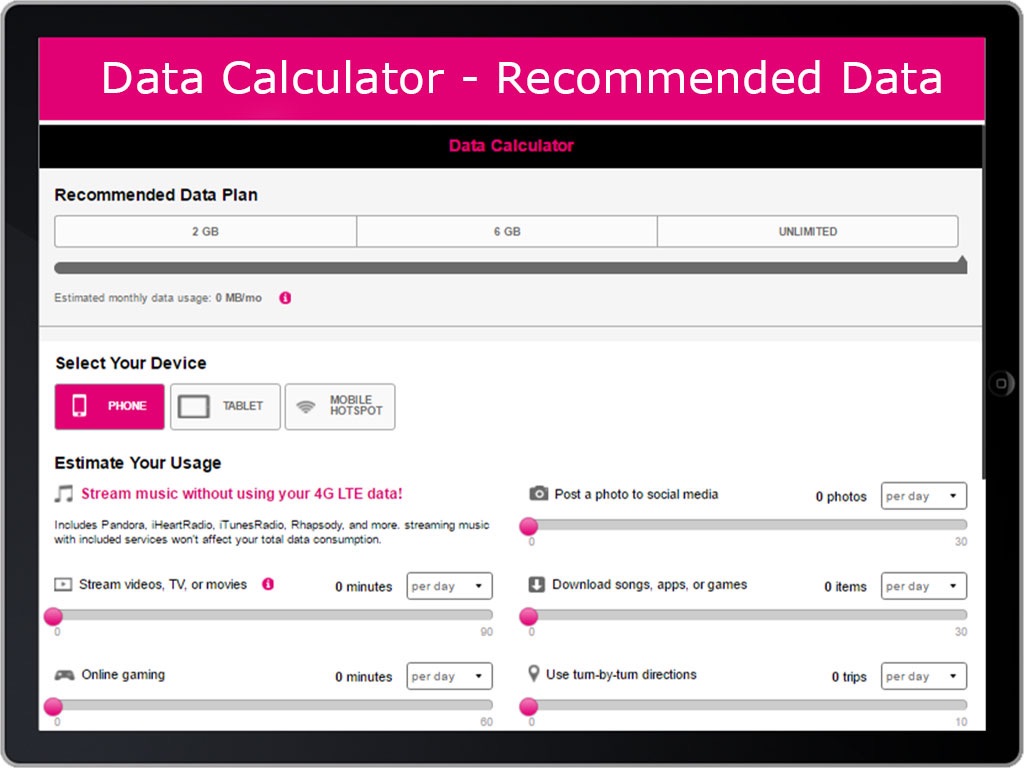Choose the 2 GB data plan segment
Viewport: 1024px width, 768px height.
[x=206, y=231]
